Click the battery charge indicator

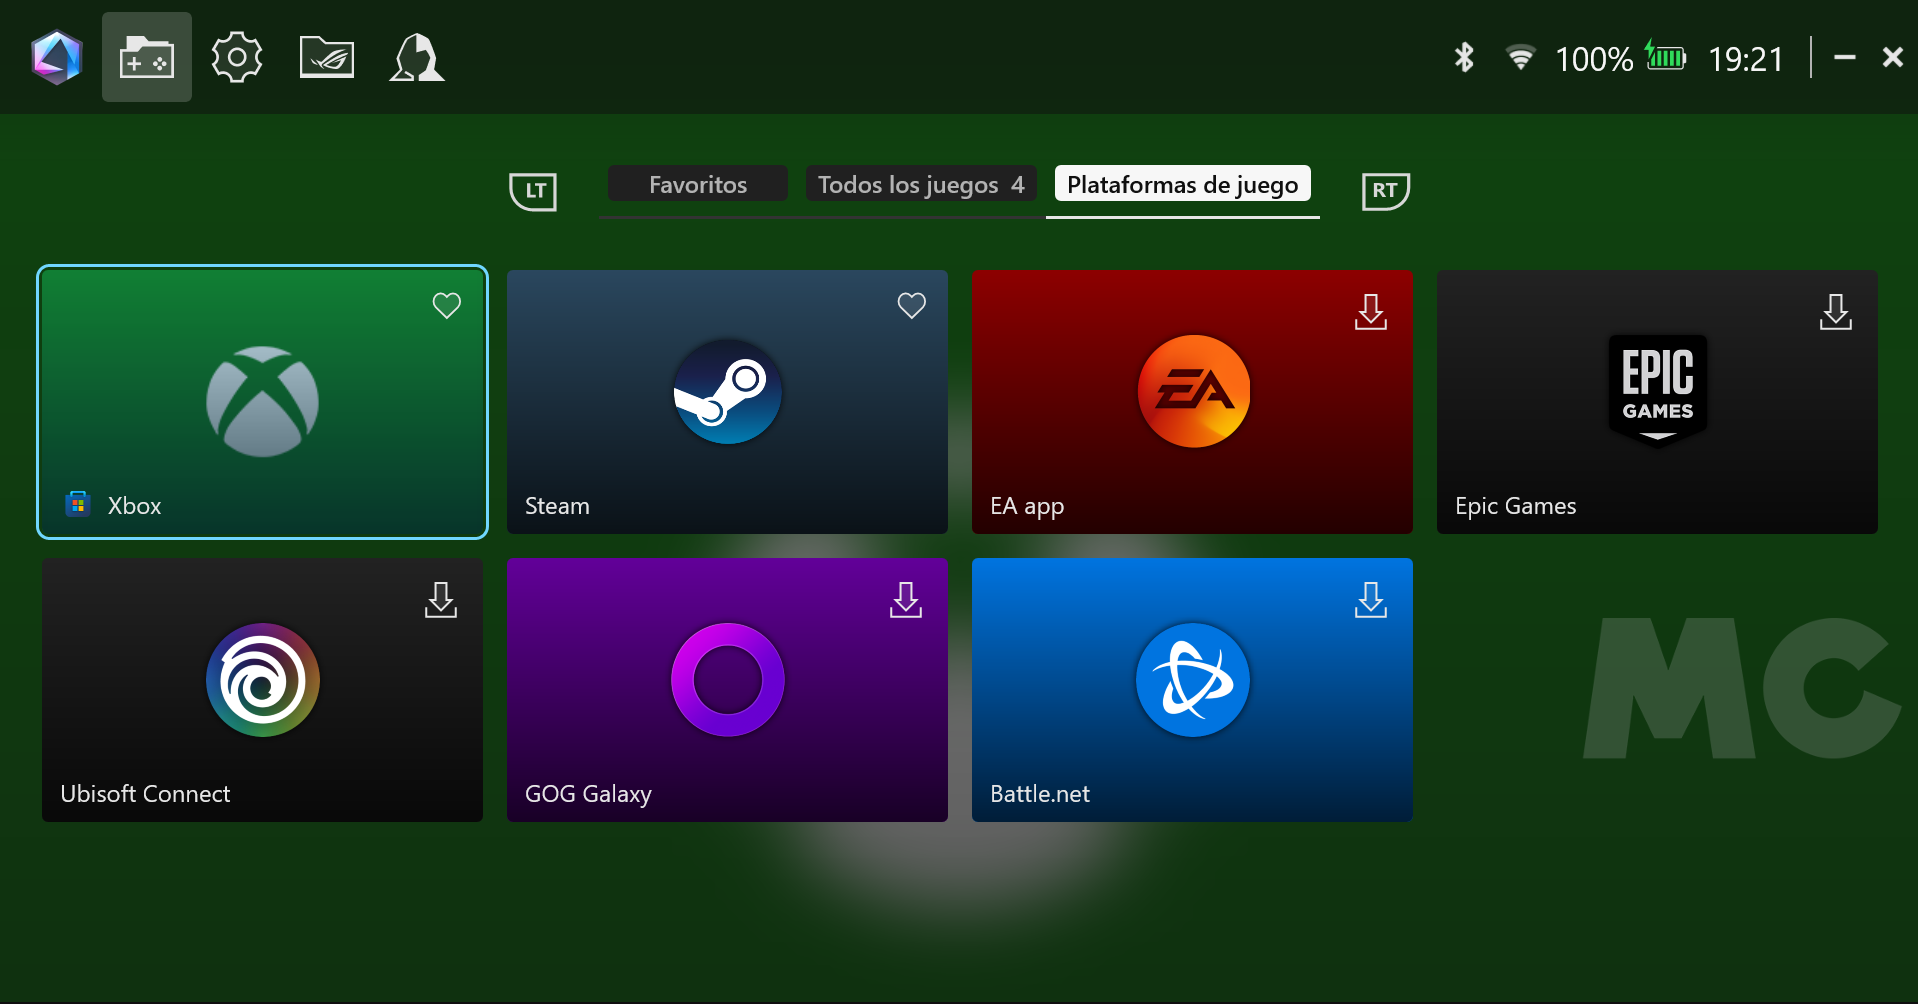coord(1666,58)
